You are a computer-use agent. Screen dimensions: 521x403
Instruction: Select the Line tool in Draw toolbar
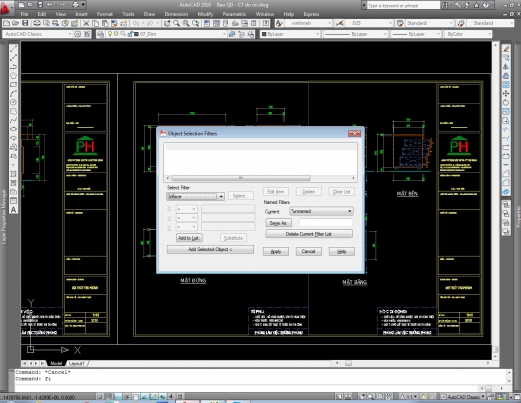coord(13,49)
